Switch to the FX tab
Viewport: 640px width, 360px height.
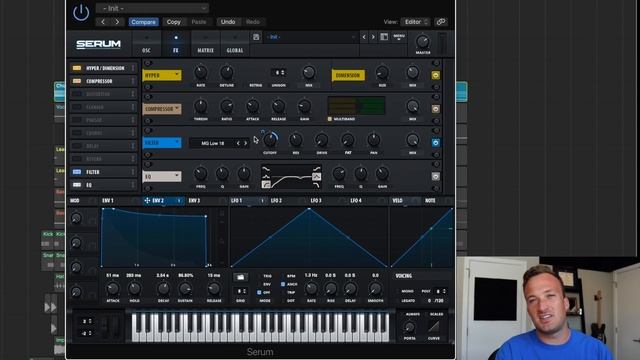(176, 44)
